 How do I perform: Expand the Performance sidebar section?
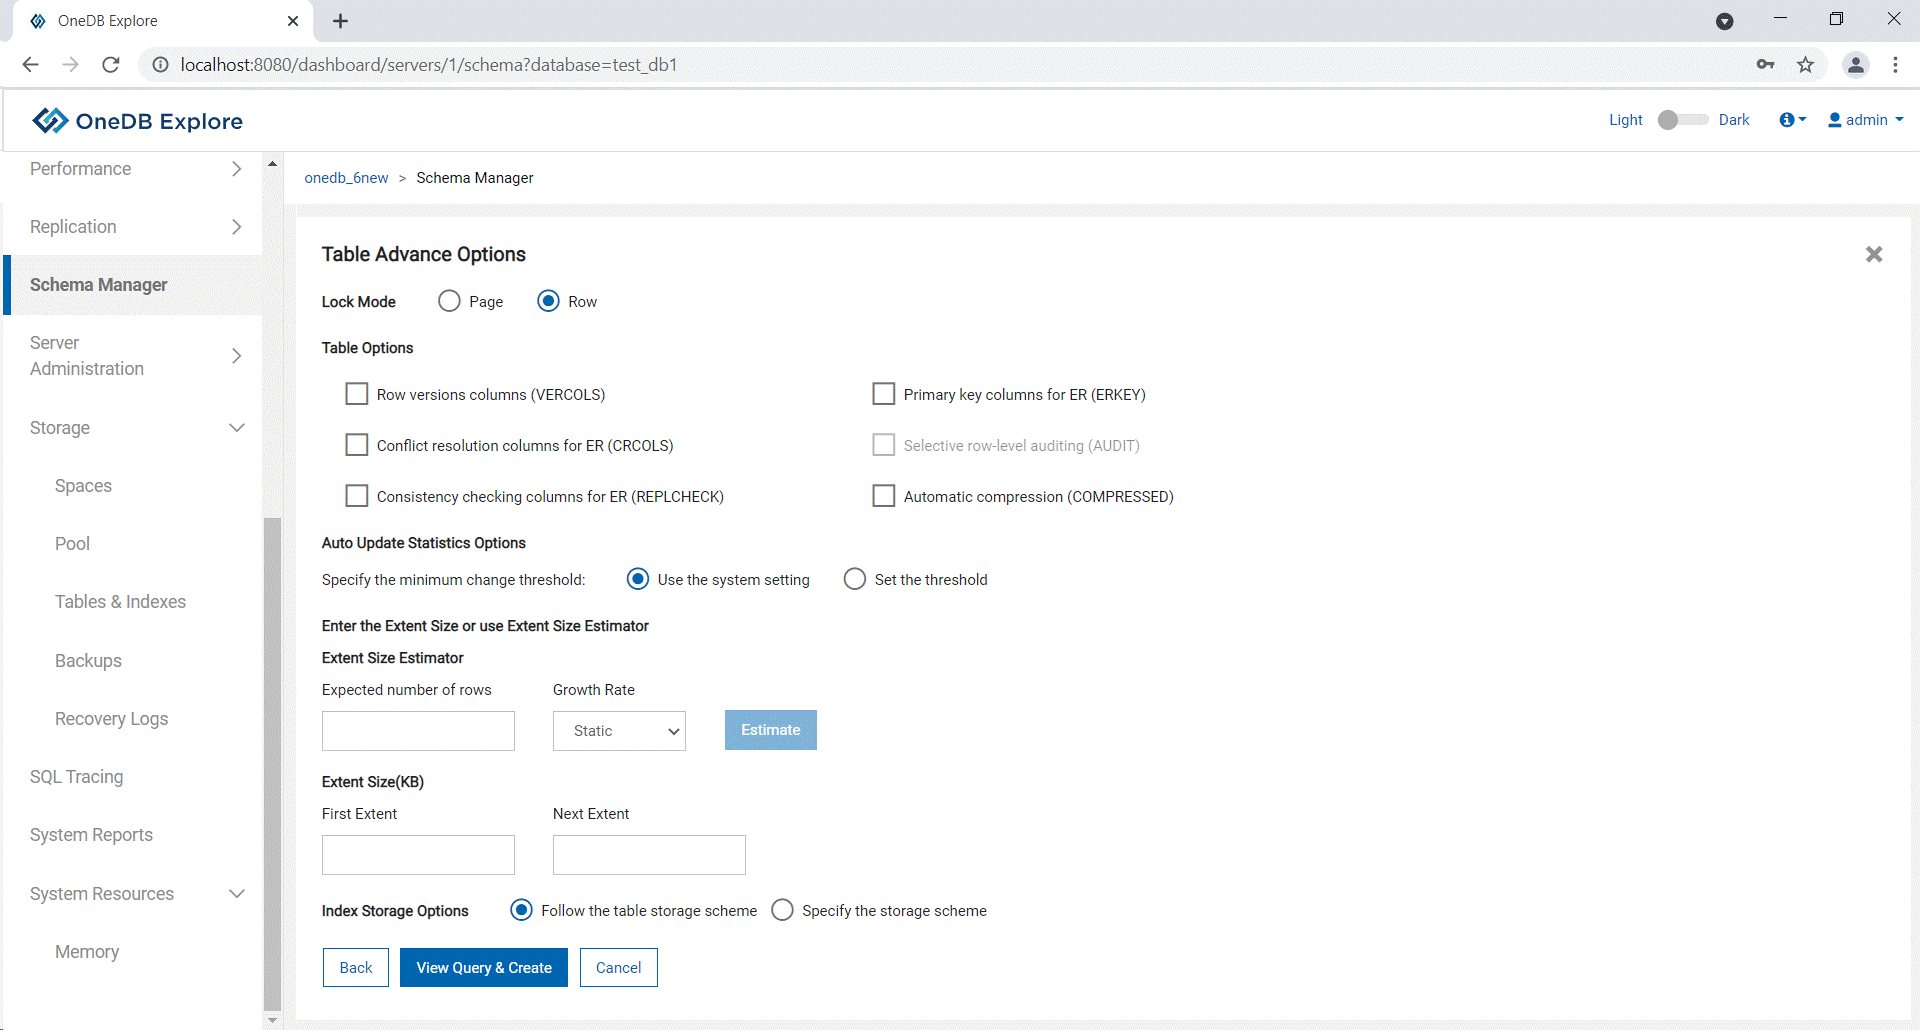click(x=135, y=169)
